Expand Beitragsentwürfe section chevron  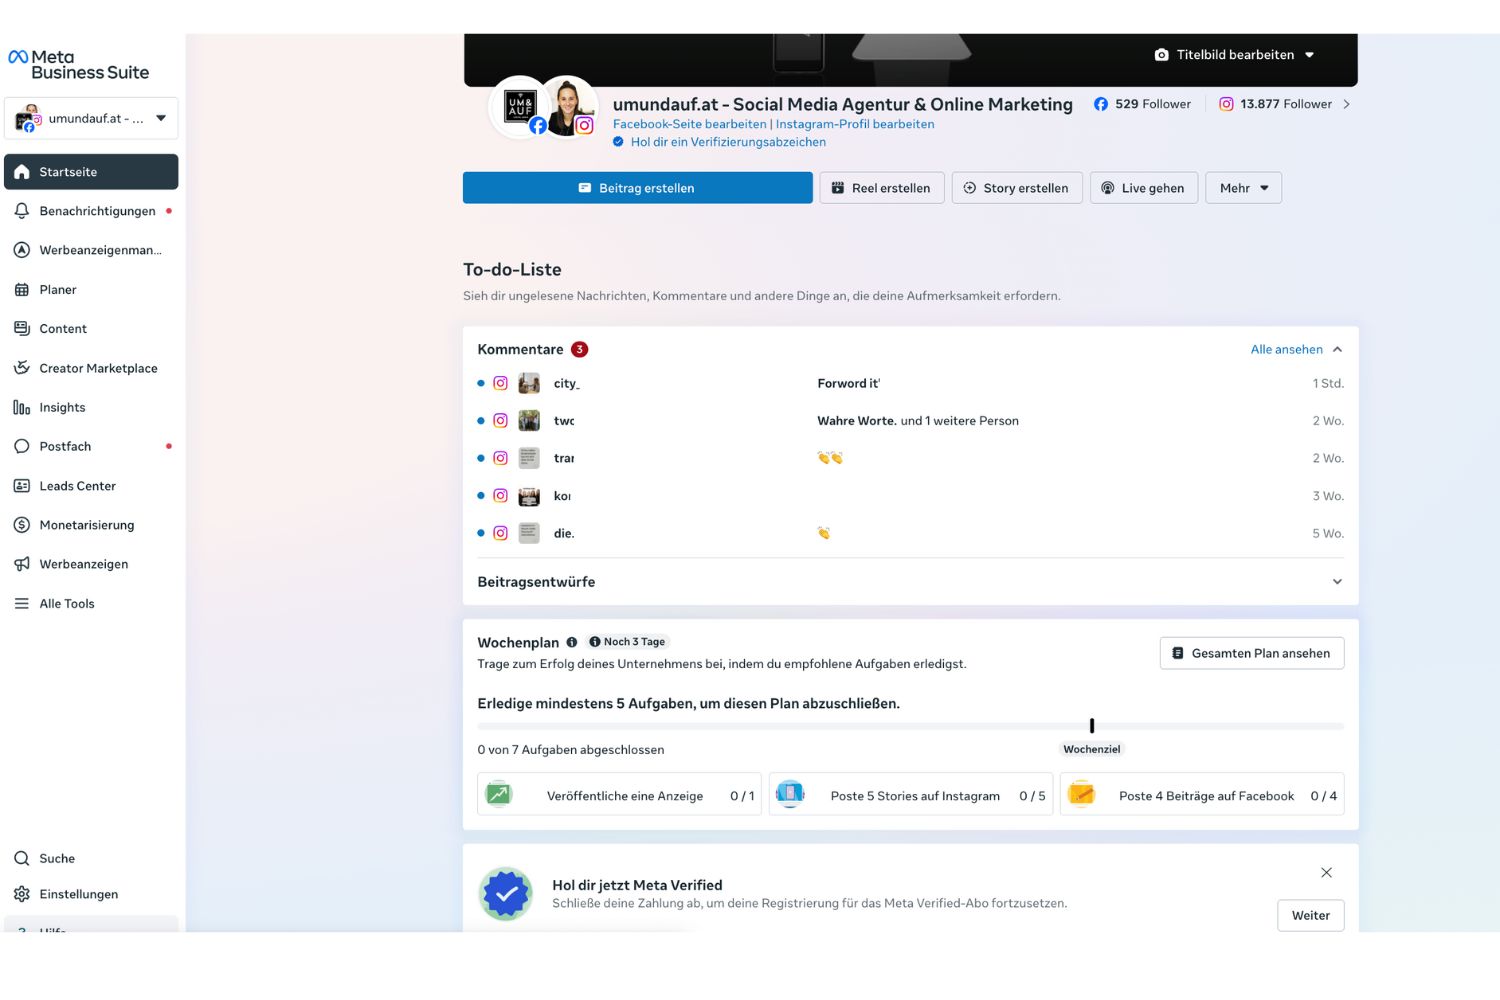[1337, 582]
